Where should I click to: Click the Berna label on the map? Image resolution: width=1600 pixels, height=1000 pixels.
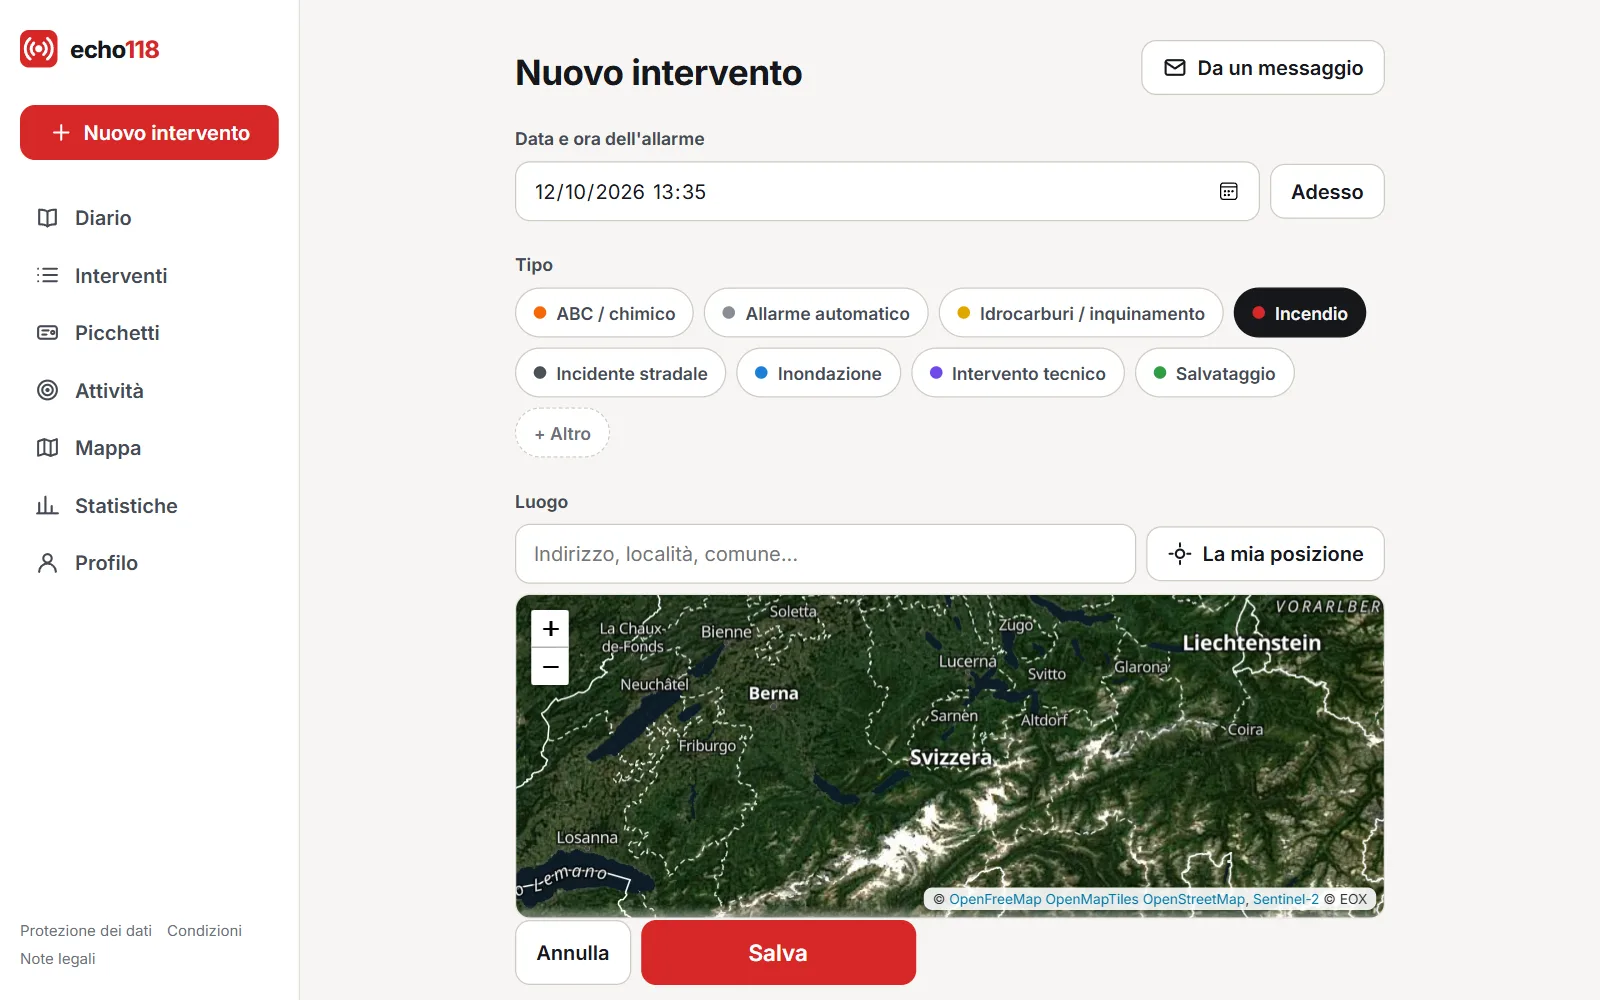[x=774, y=693]
